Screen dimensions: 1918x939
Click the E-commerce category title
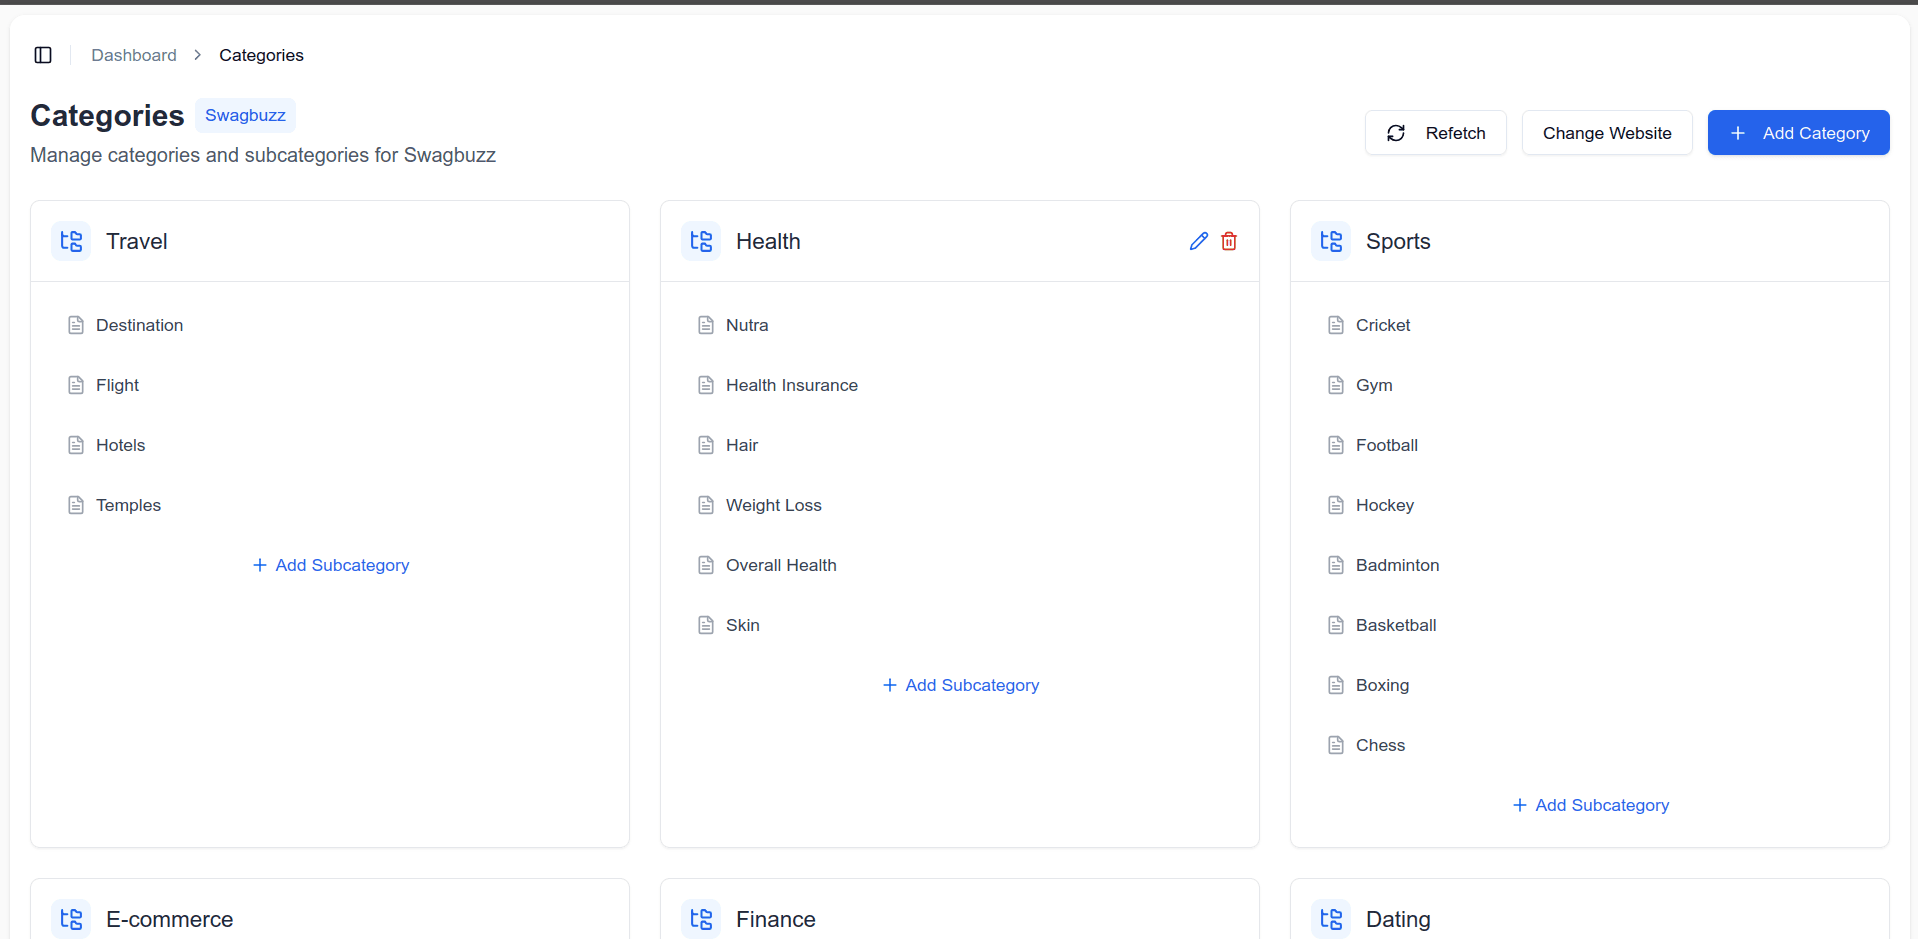(170, 919)
